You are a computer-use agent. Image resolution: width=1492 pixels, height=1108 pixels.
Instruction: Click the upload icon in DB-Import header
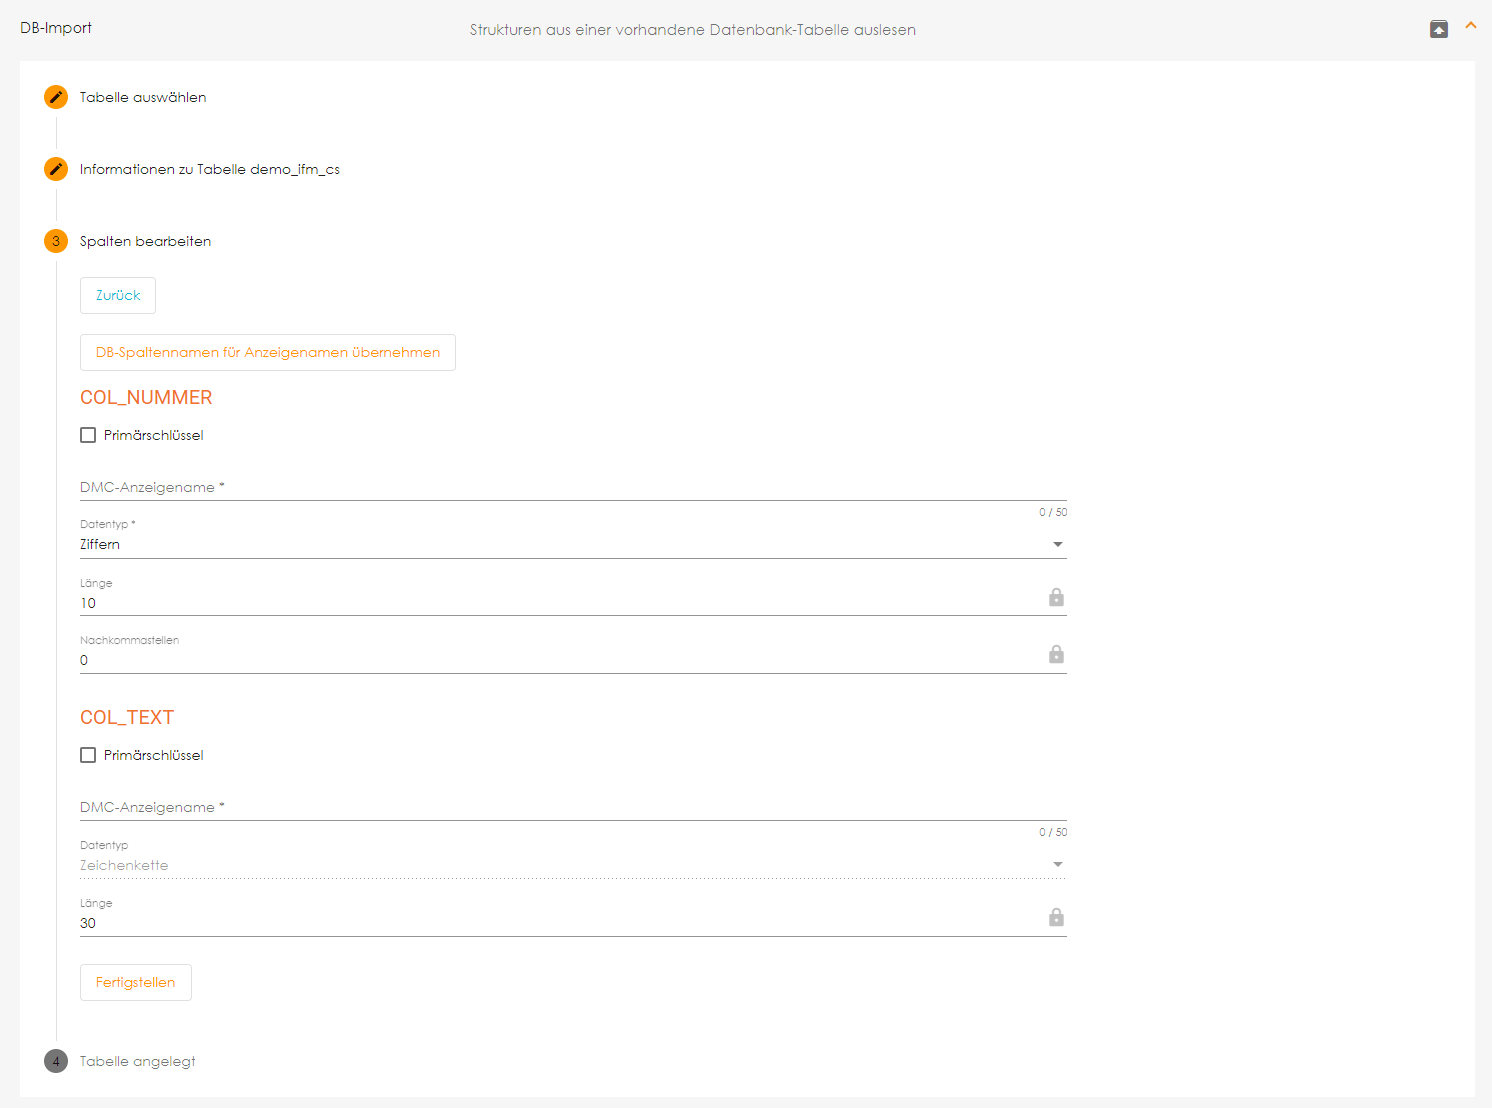point(1439,29)
